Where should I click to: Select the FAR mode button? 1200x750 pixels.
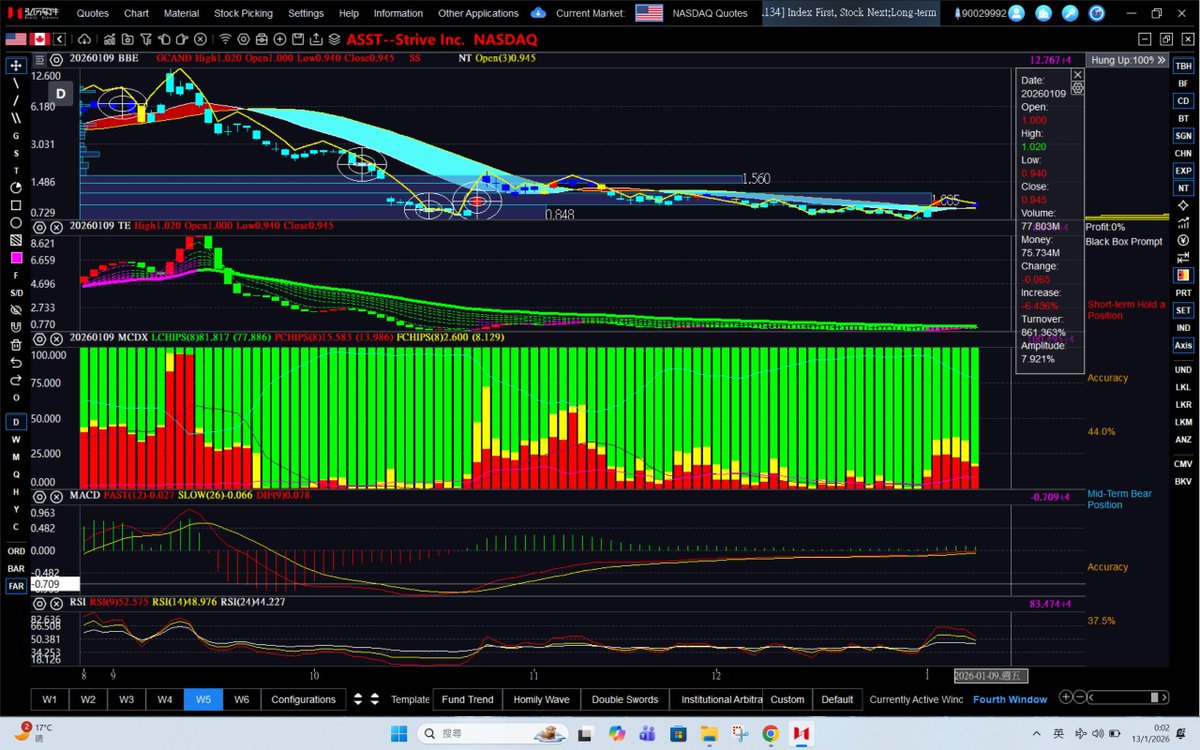tap(16, 586)
